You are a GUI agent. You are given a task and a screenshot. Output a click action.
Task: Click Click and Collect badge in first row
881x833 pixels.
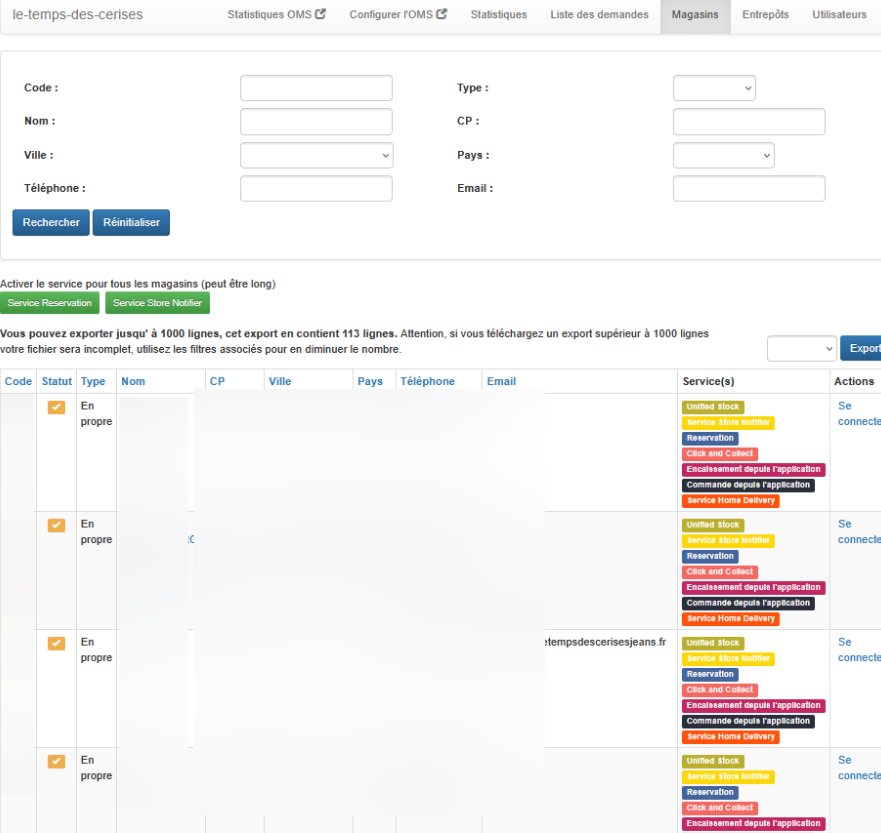click(x=720, y=454)
